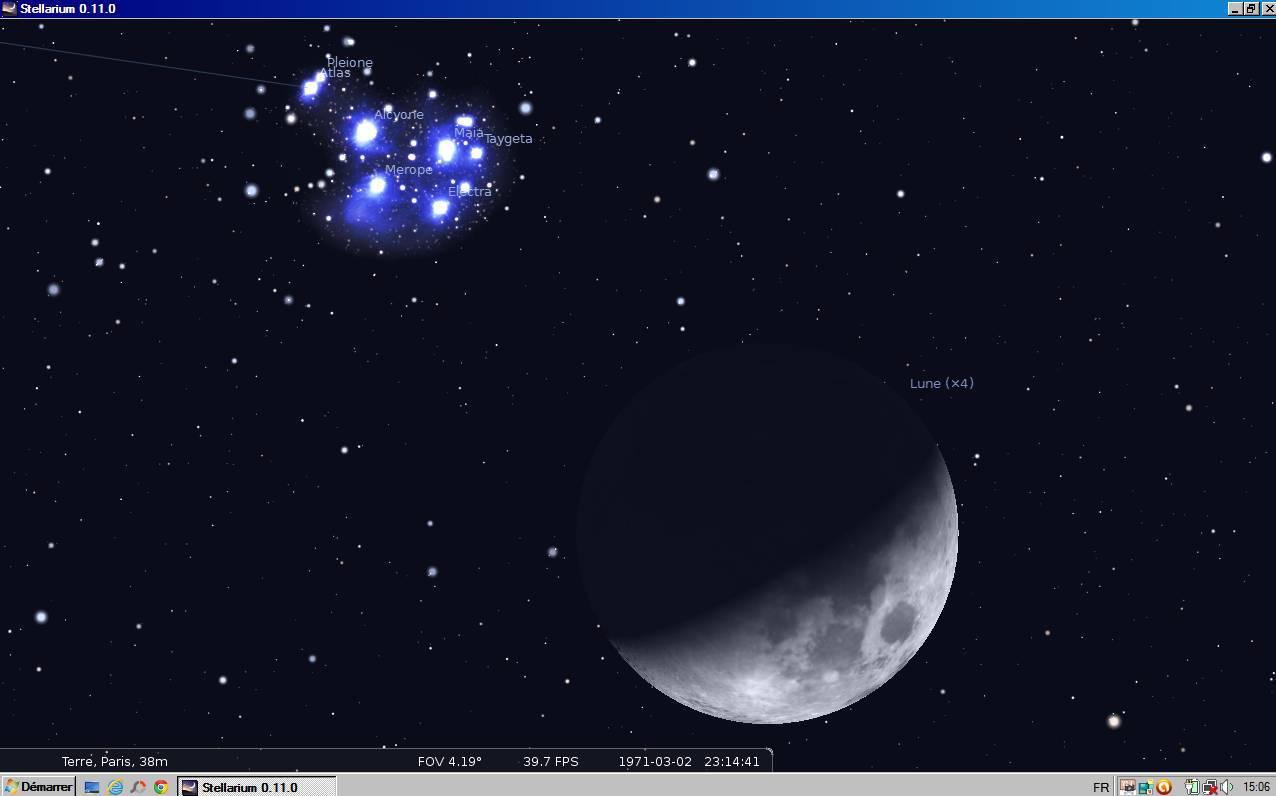Click the Show Desktop quick launch icon
The width and height of the screenshot is (1276, 796).
(x=92, y=787)
